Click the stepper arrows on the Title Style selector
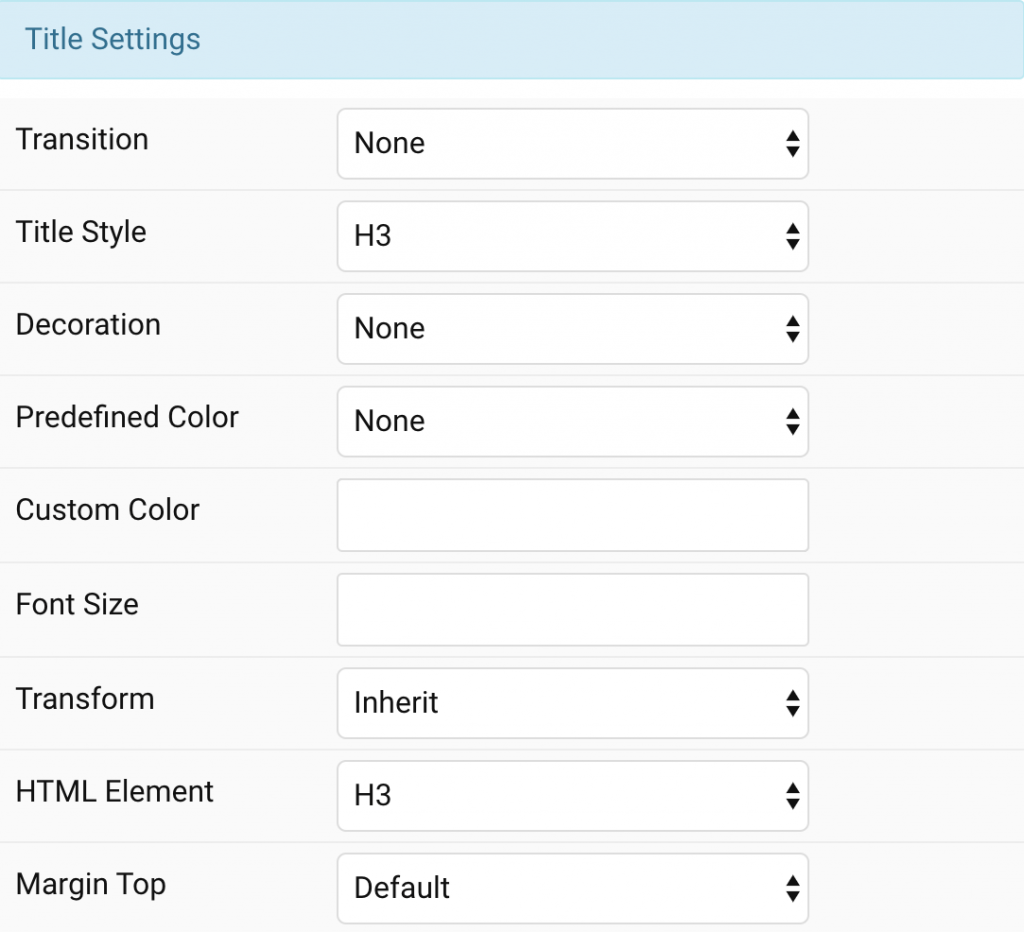This screenshot has height=932, width=1024. pyautogui.click(x=793, y=236)
